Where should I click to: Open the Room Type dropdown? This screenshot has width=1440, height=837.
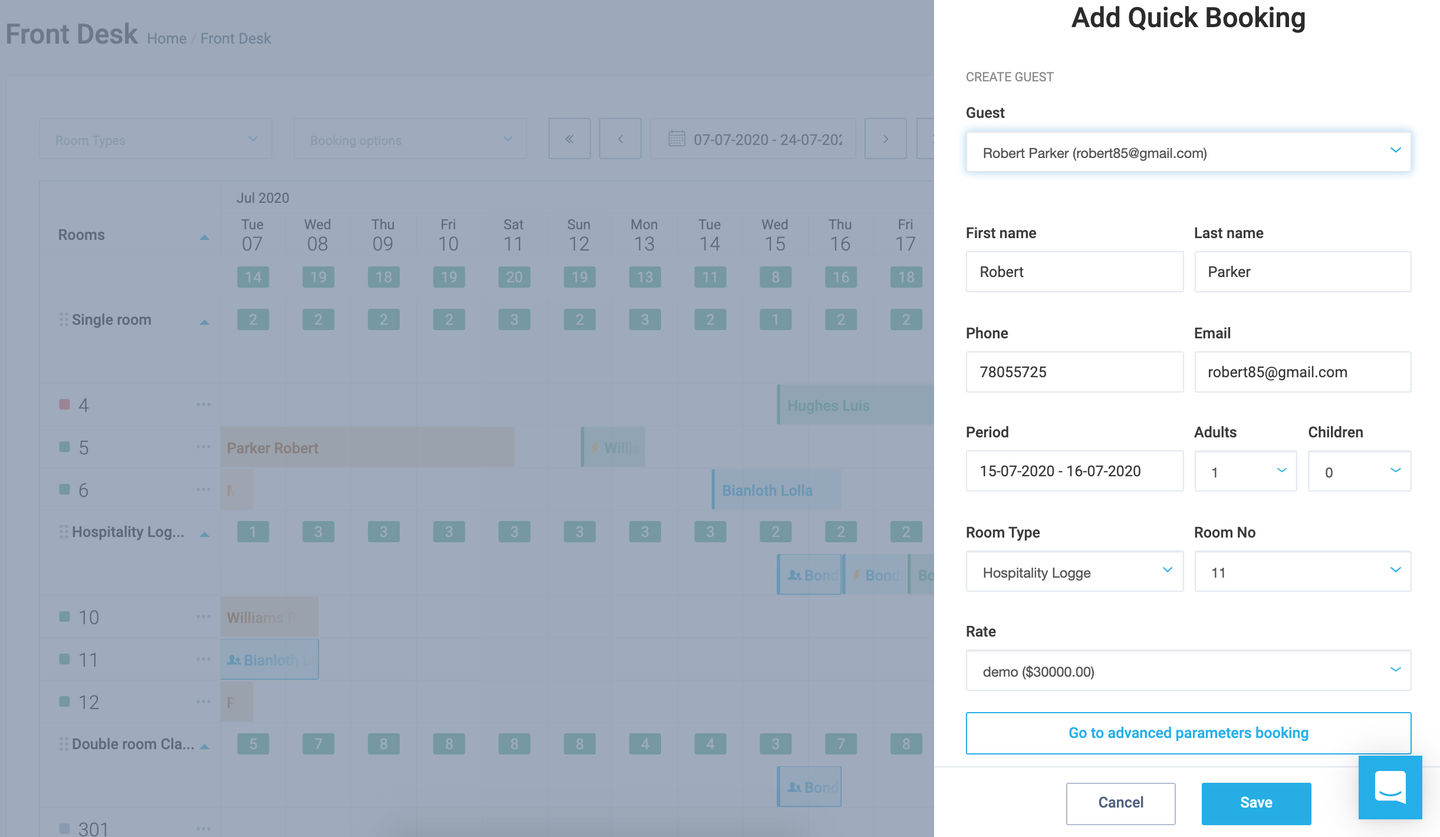(1075, 572)
